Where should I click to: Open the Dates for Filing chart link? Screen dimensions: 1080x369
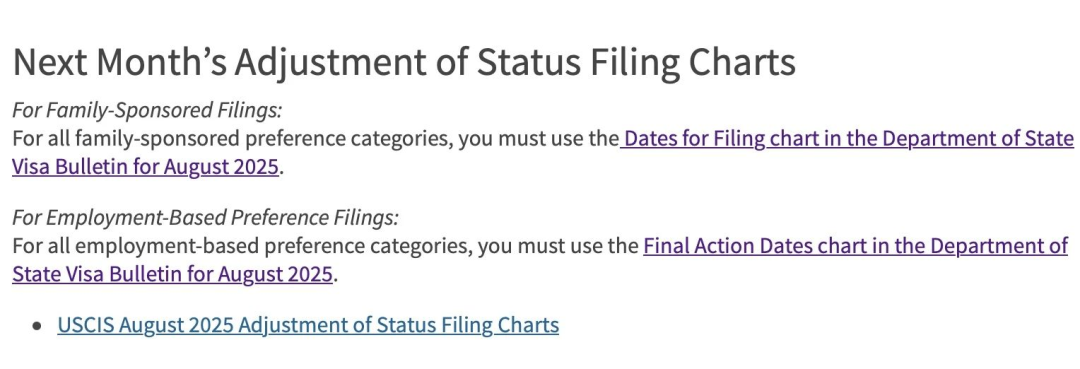point(847,139)
